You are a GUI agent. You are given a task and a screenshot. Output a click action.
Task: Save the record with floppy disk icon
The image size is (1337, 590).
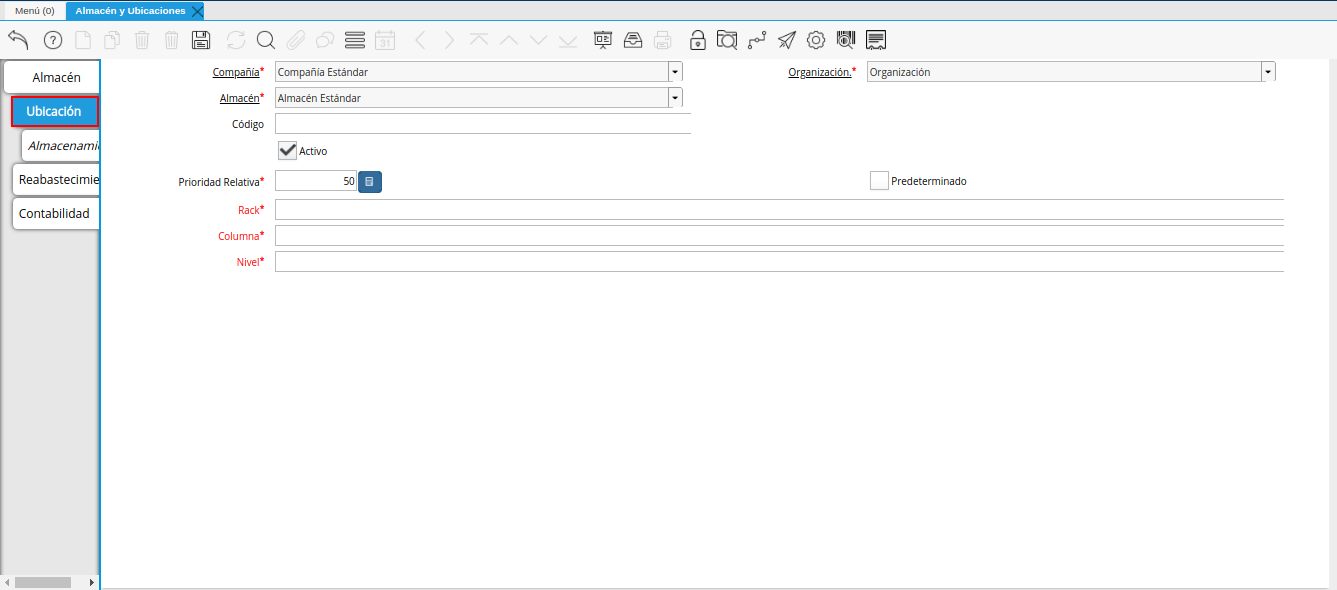click(201, 40)
